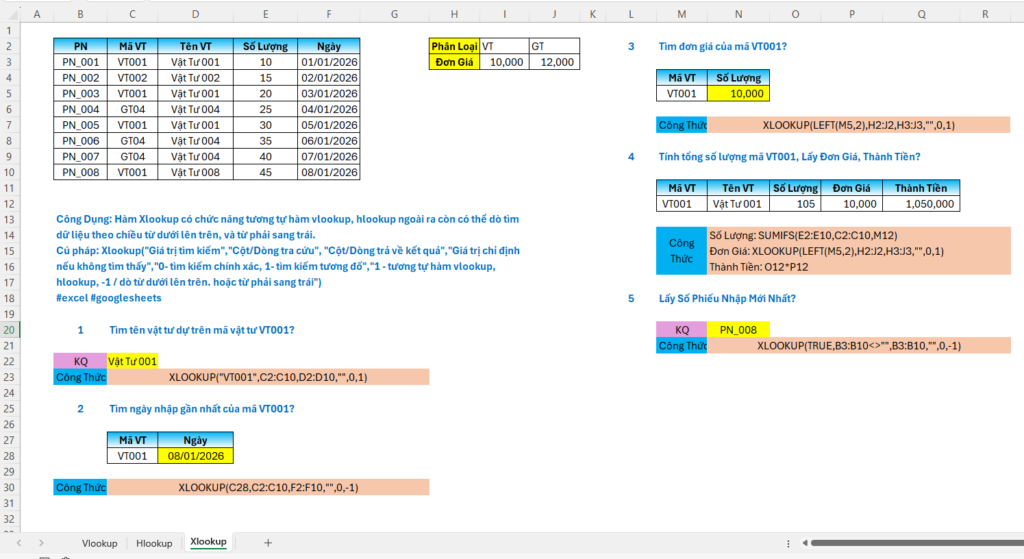Click the Số Lượng header in main table
The image size is (1024, 559).
coord(265,46)
